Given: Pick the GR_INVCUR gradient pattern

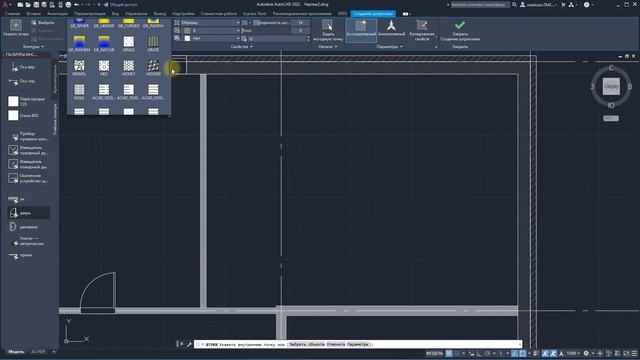Looking at the screenshot, I should tap(104, 43).
